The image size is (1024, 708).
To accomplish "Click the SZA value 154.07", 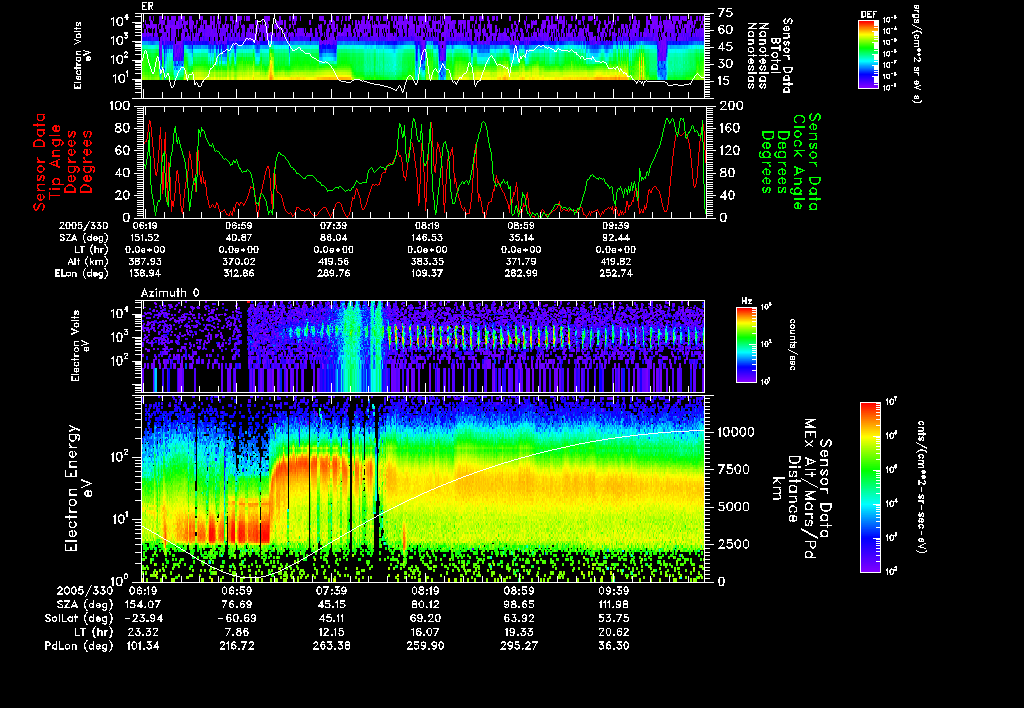I will point(143,605).
